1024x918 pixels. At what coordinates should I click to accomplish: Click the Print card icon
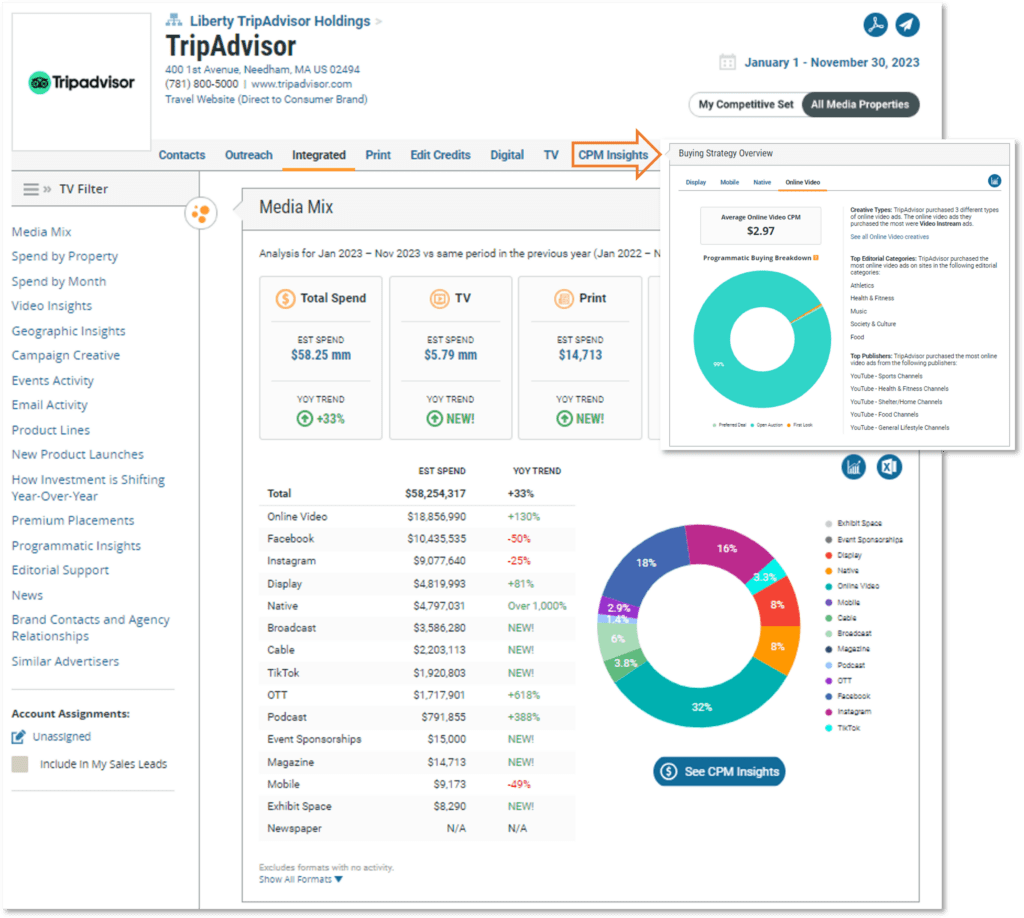[x=564, y=298]
